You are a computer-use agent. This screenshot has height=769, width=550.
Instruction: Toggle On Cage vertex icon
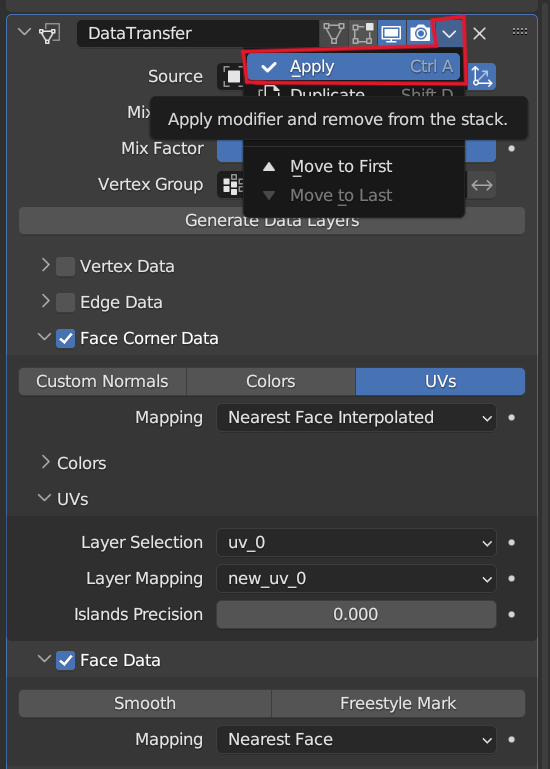[334, 33]
